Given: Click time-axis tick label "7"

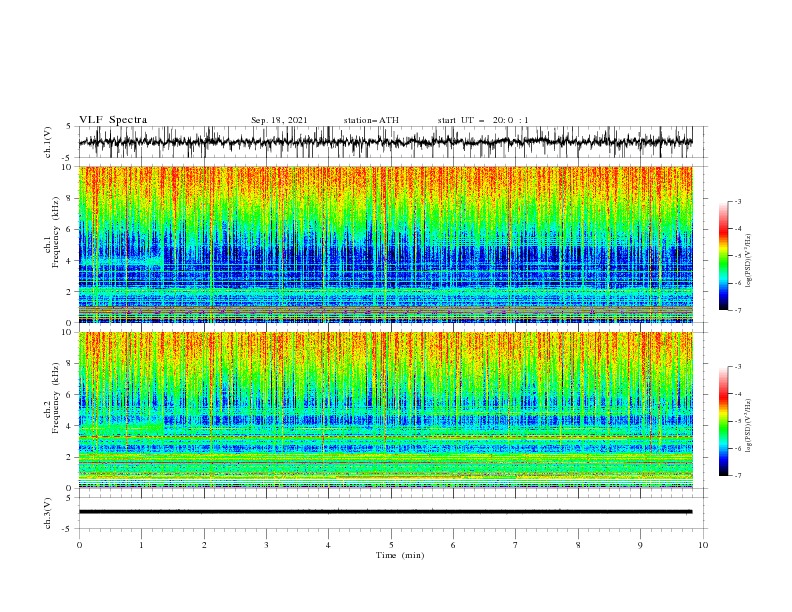Looking at the screenshot, I should click(x=516, y=545).
